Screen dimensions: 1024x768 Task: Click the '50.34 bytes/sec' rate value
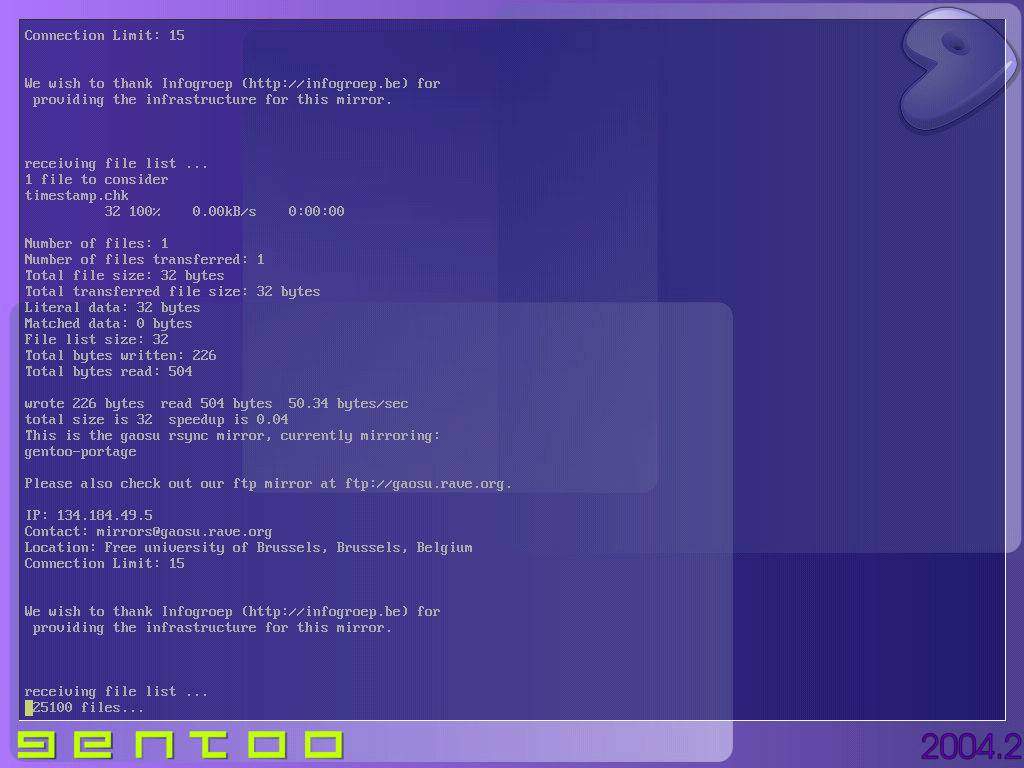(348, 404)
